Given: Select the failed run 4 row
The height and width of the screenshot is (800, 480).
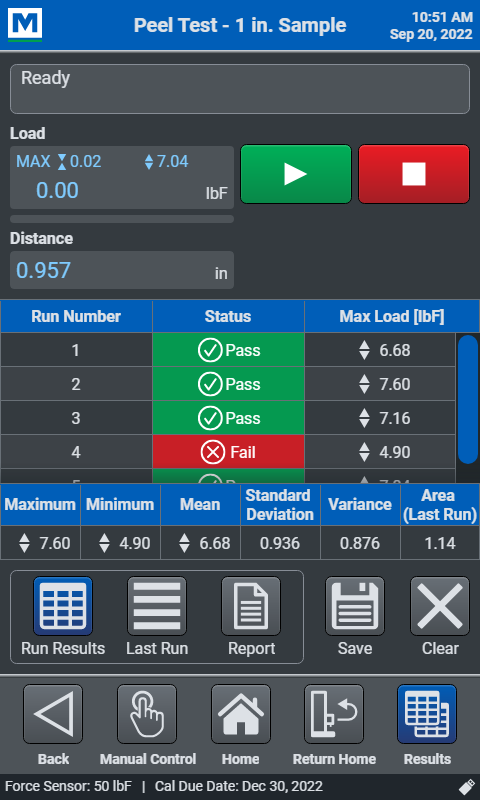Looking at the screenshot, I should pyautogui.click(x=228, y=452).
